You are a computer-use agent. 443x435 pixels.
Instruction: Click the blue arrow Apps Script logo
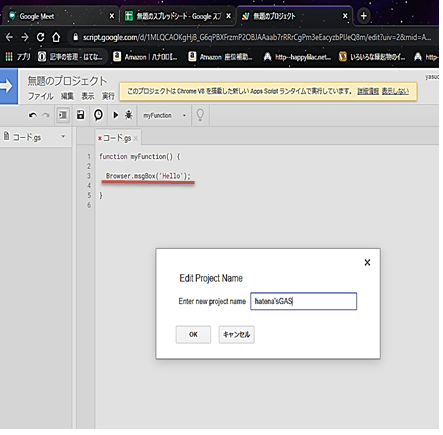coord(9,86)
